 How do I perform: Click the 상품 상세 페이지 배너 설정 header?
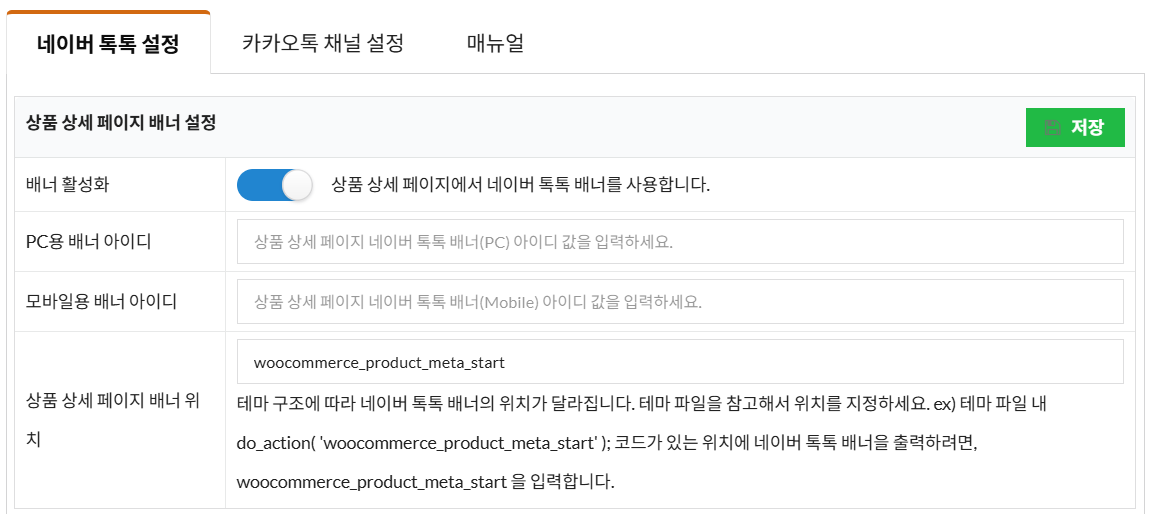[121, 123]
